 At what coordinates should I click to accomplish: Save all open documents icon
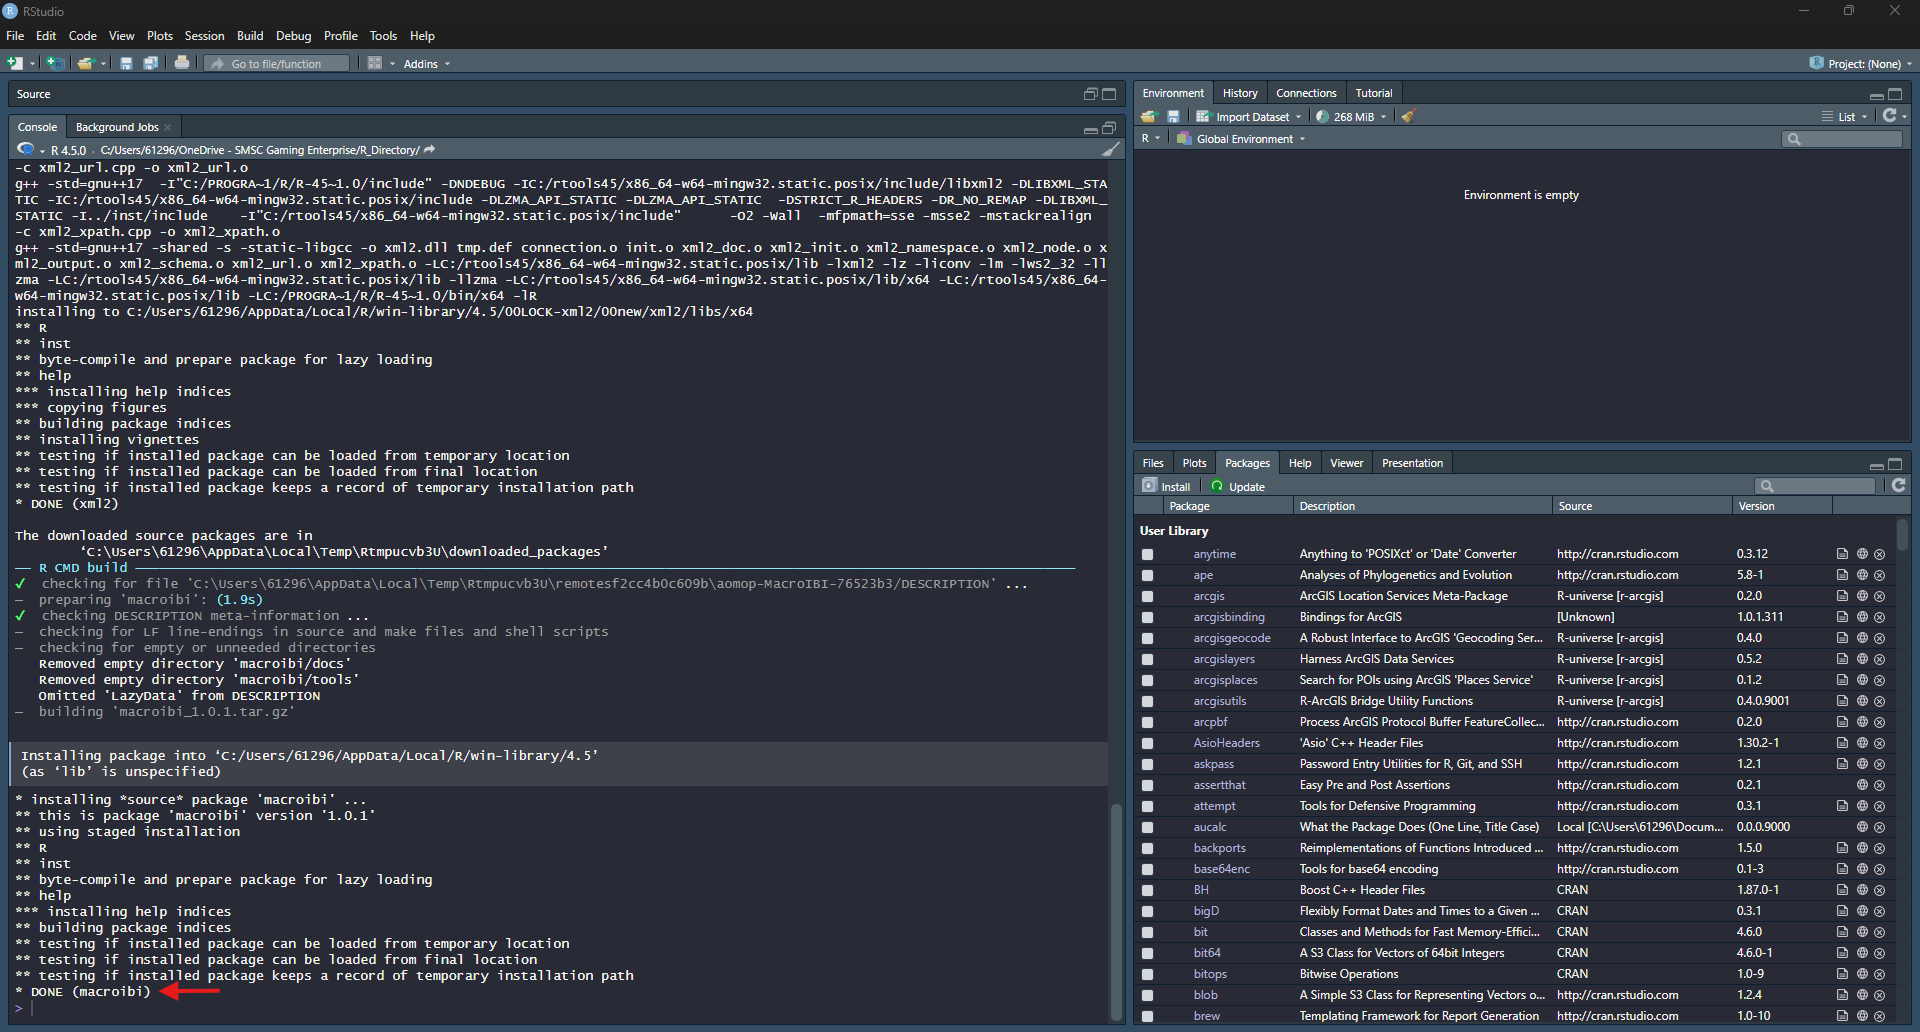[150, 63]
